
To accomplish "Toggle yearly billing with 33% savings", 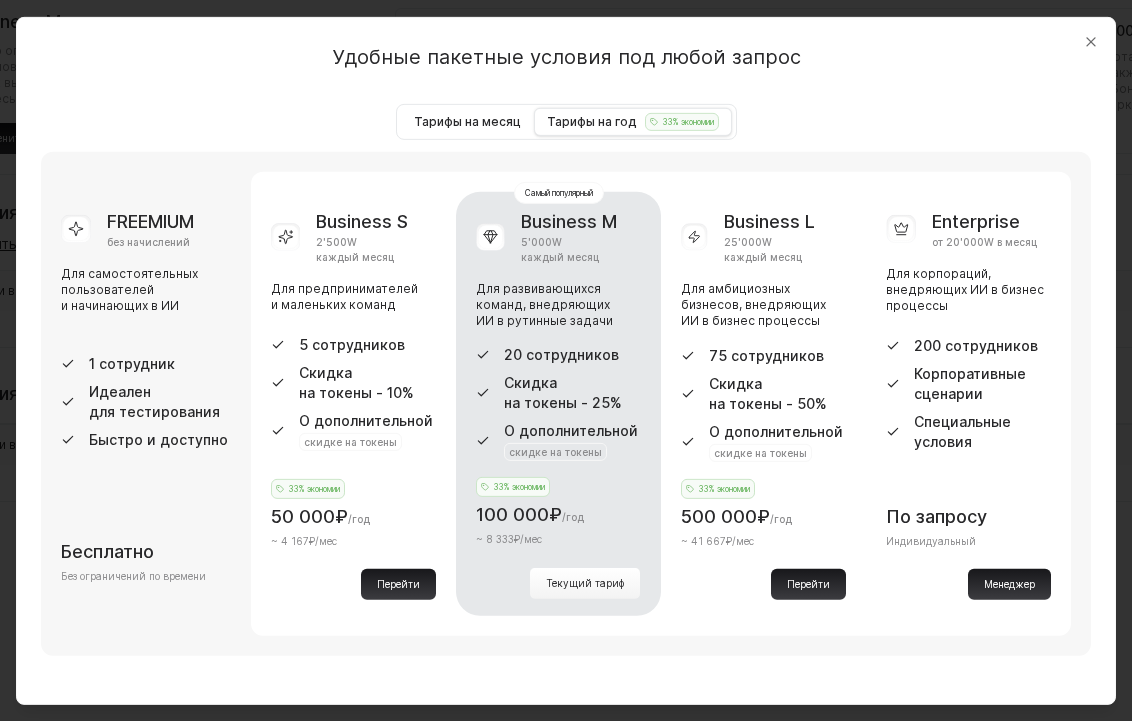I will pos(633,121).
